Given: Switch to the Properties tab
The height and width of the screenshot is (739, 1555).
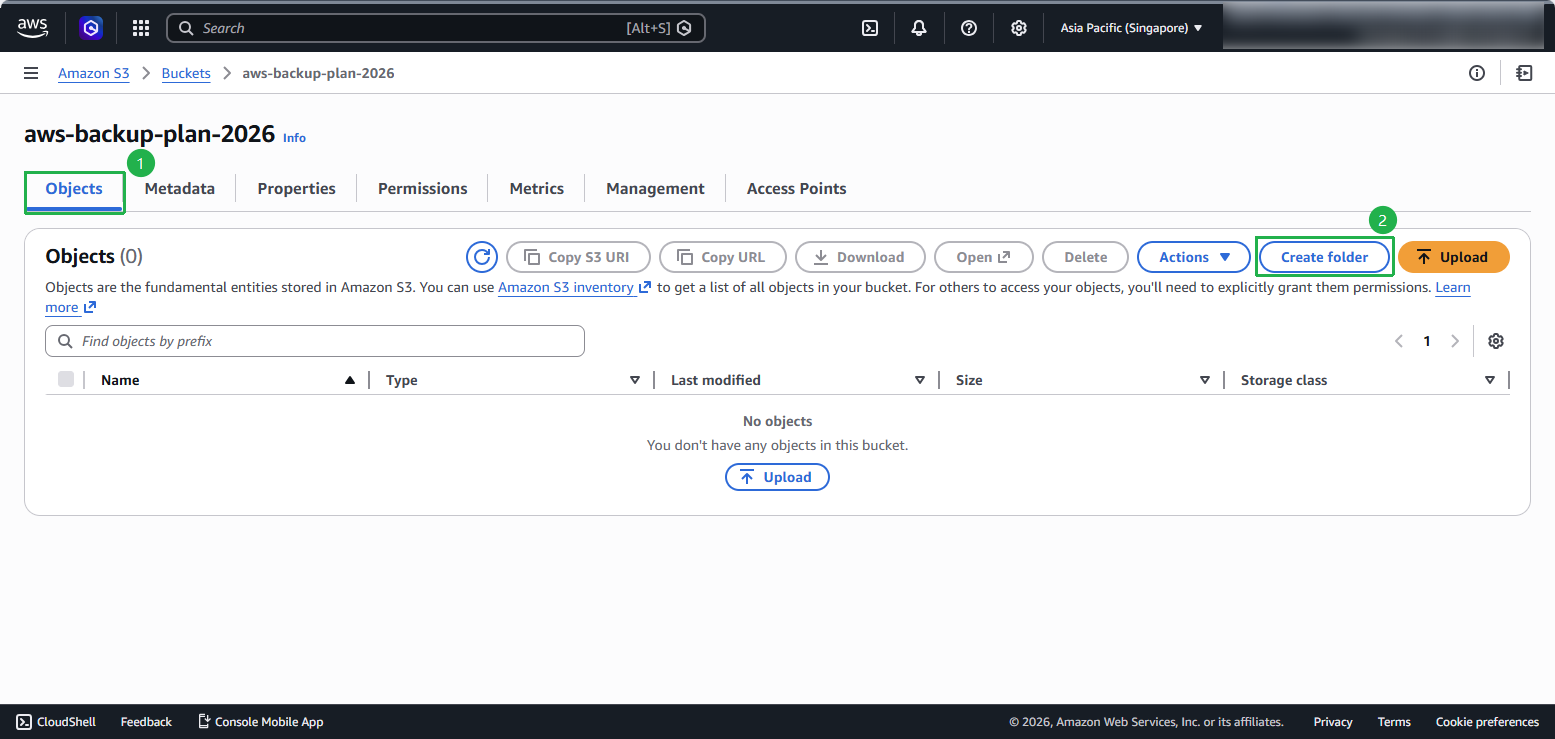Looking at the screenshot, I should pyautogui.click(x=297, y=188).
